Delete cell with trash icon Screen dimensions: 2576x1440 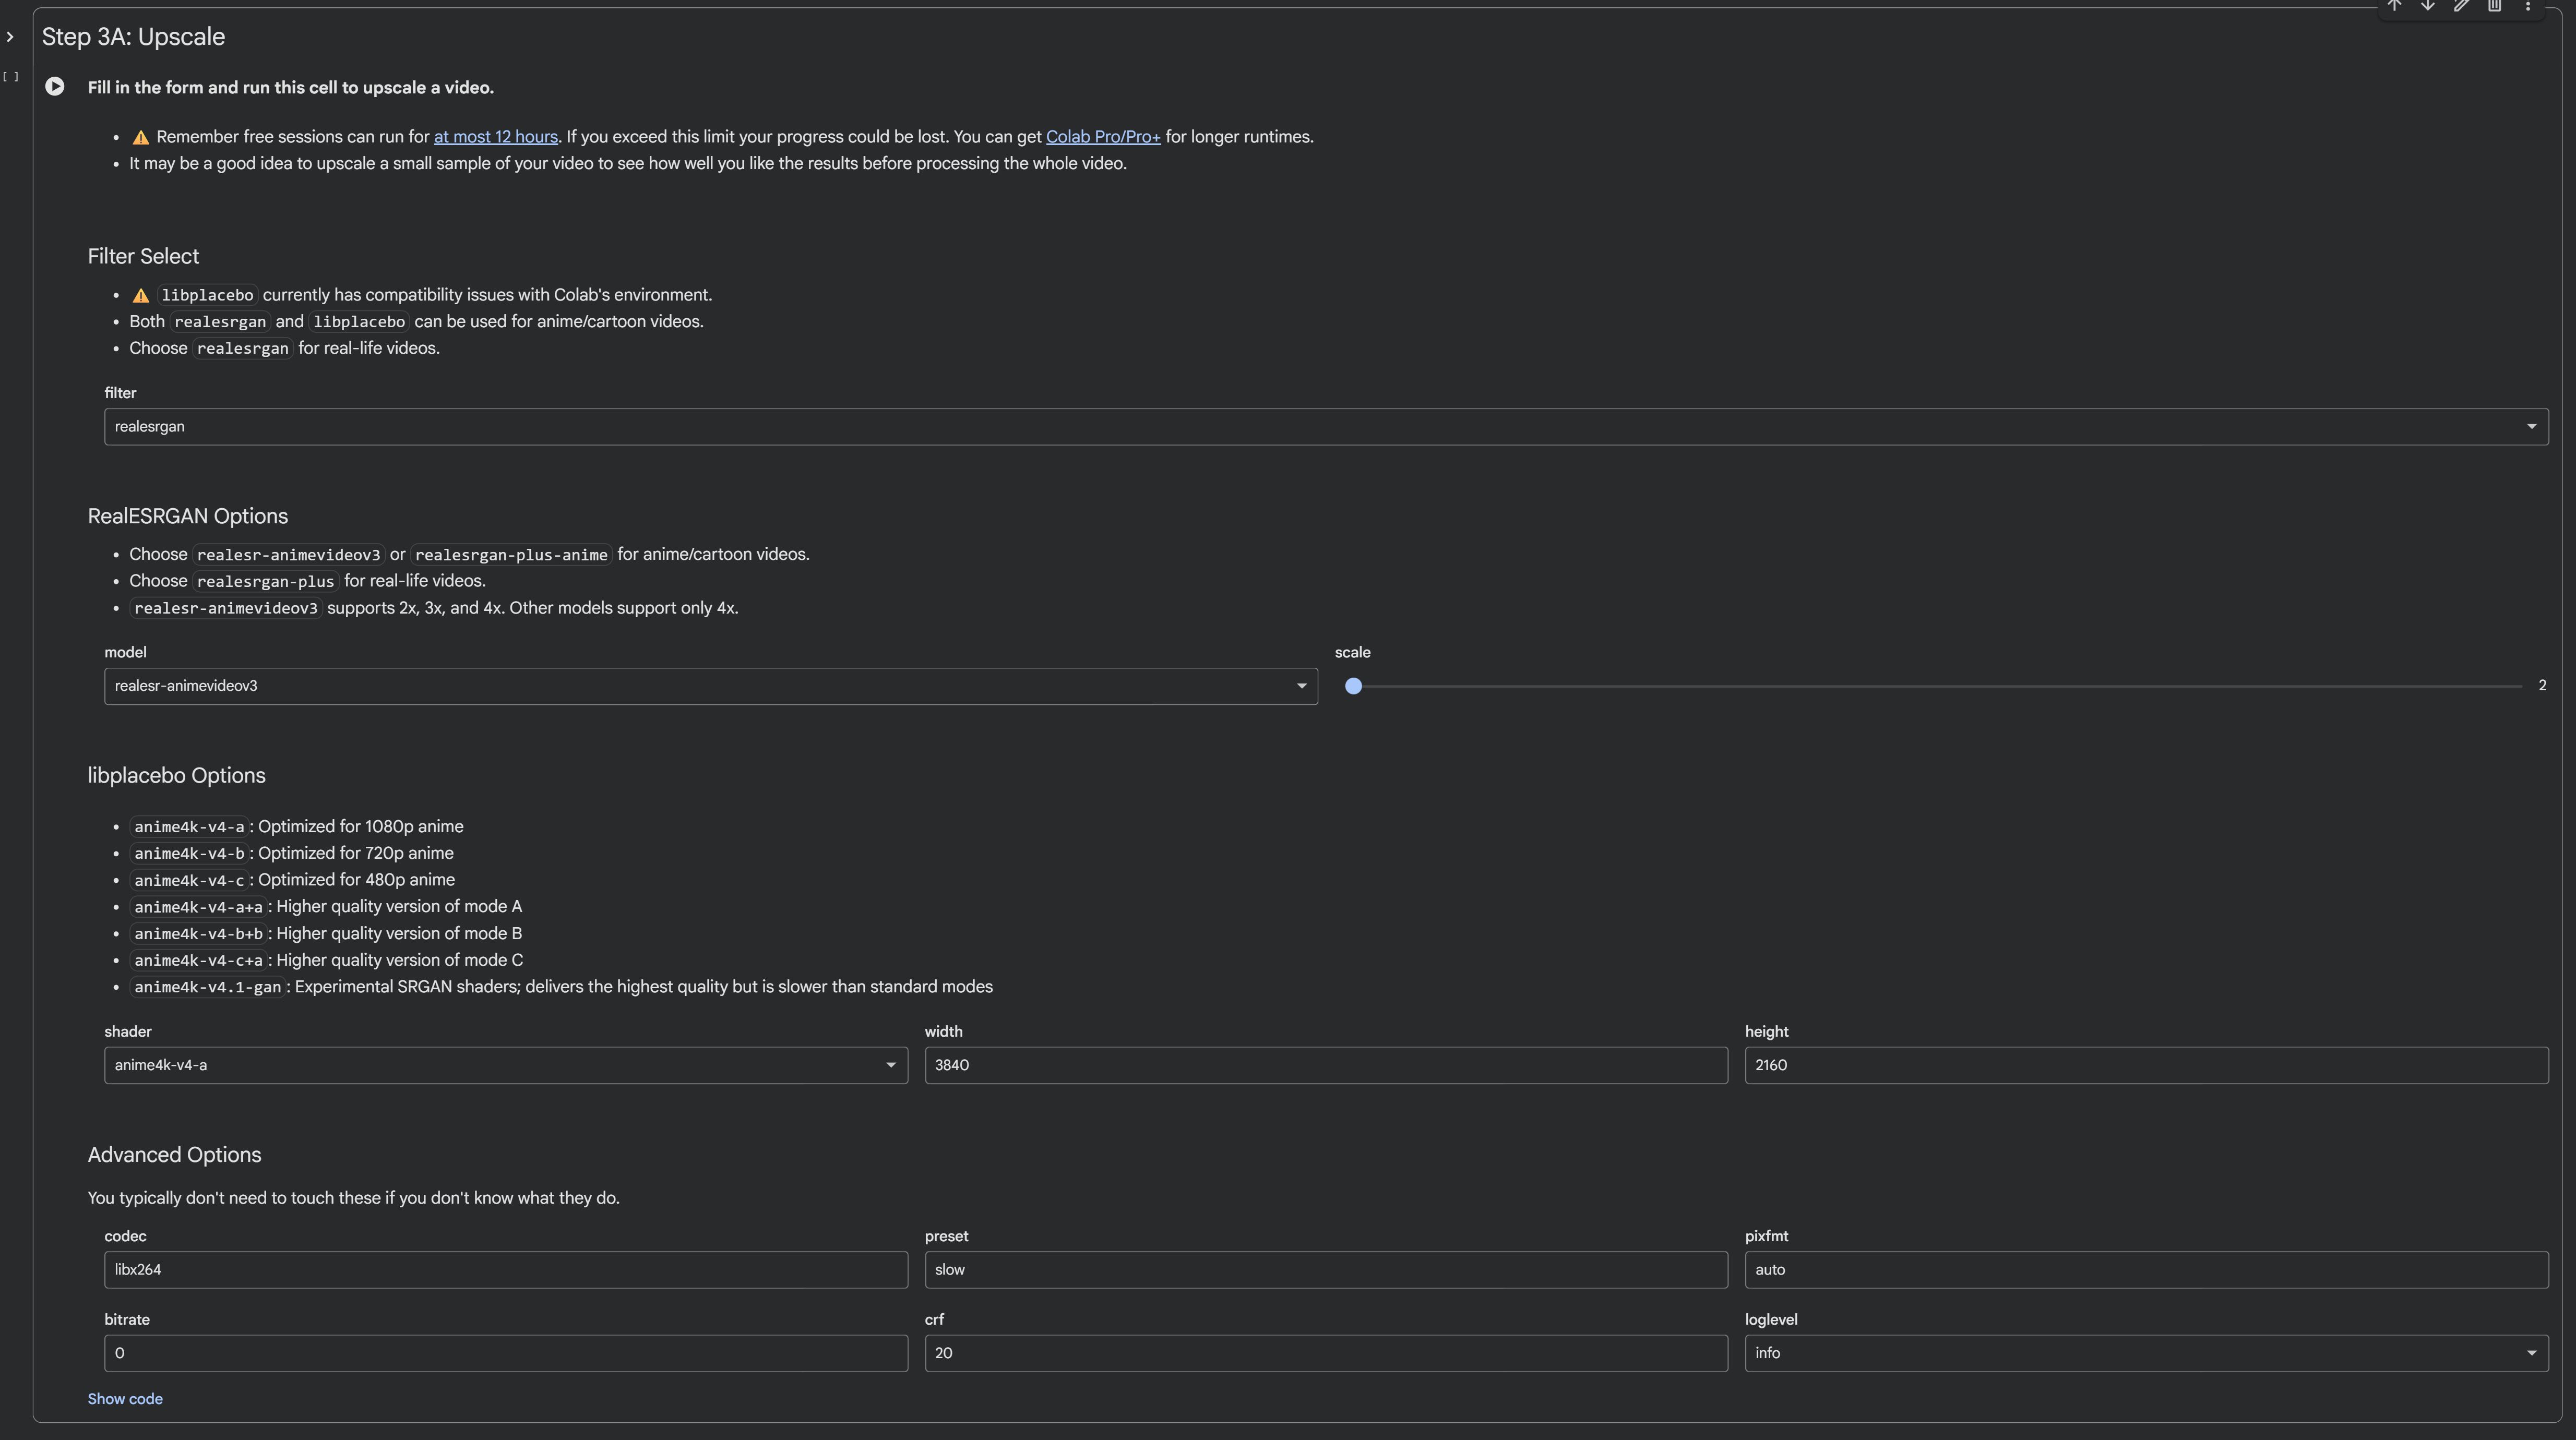2494,6
